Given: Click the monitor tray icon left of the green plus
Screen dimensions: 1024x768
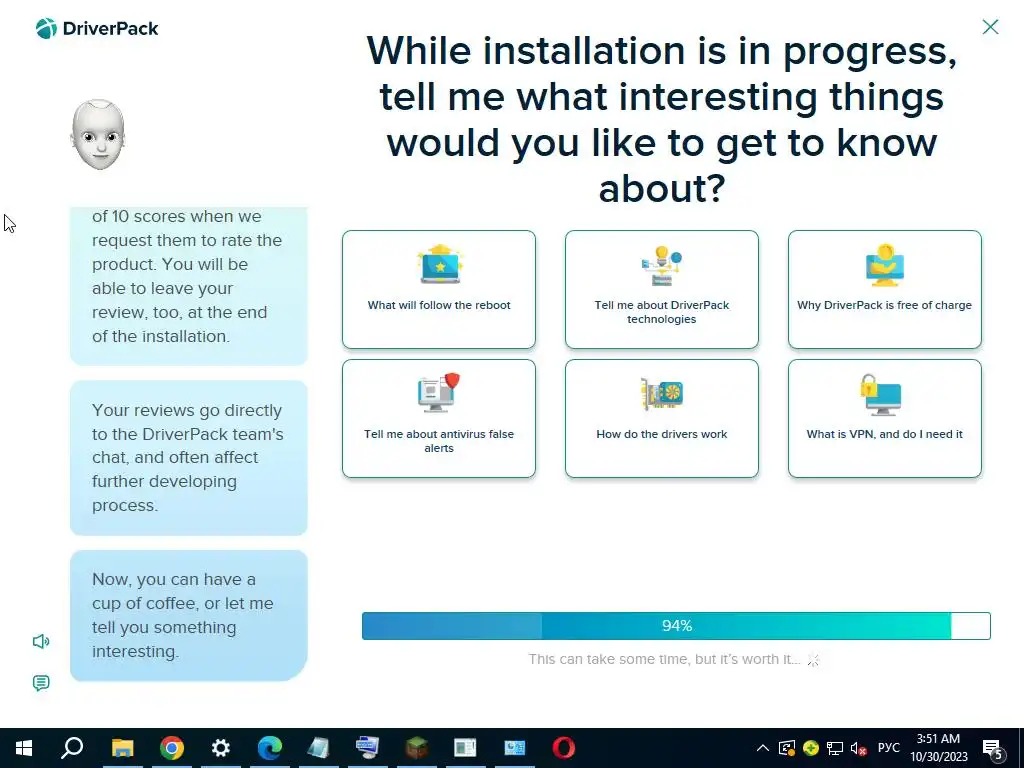Looking at the screenshot, I should [787, 748].
